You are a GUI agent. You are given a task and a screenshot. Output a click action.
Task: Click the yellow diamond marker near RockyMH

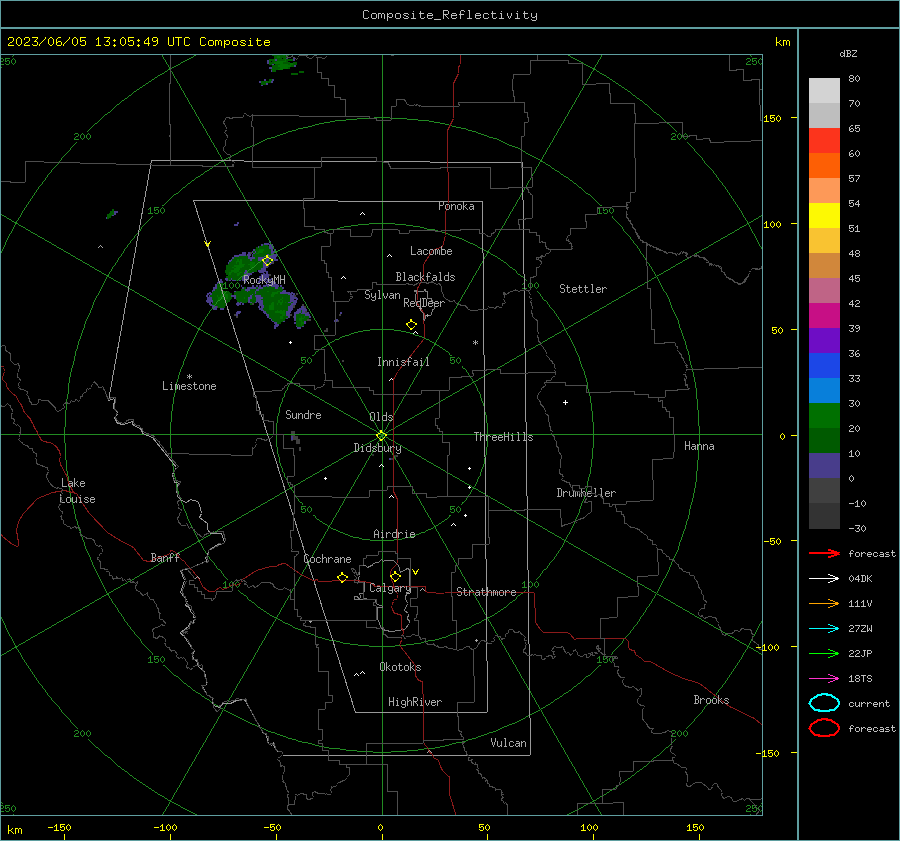[x=267, y=261]
